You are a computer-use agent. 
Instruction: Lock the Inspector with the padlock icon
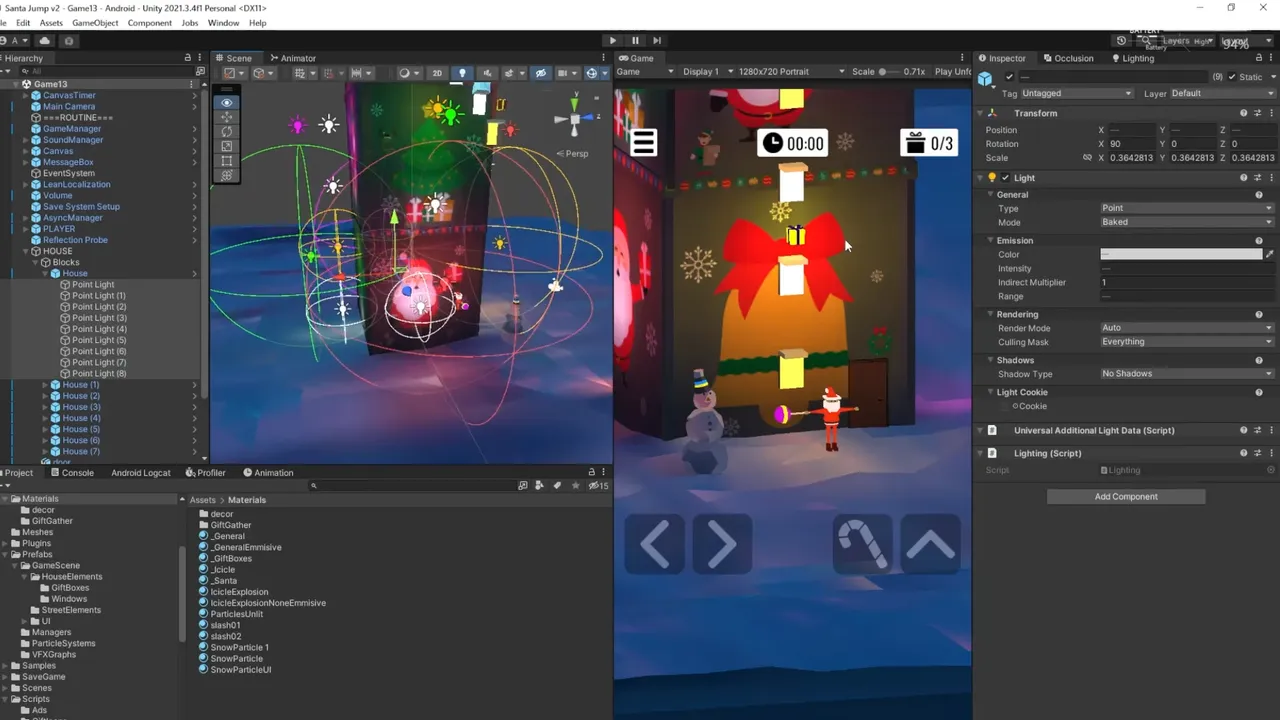tap(1259, 58)
